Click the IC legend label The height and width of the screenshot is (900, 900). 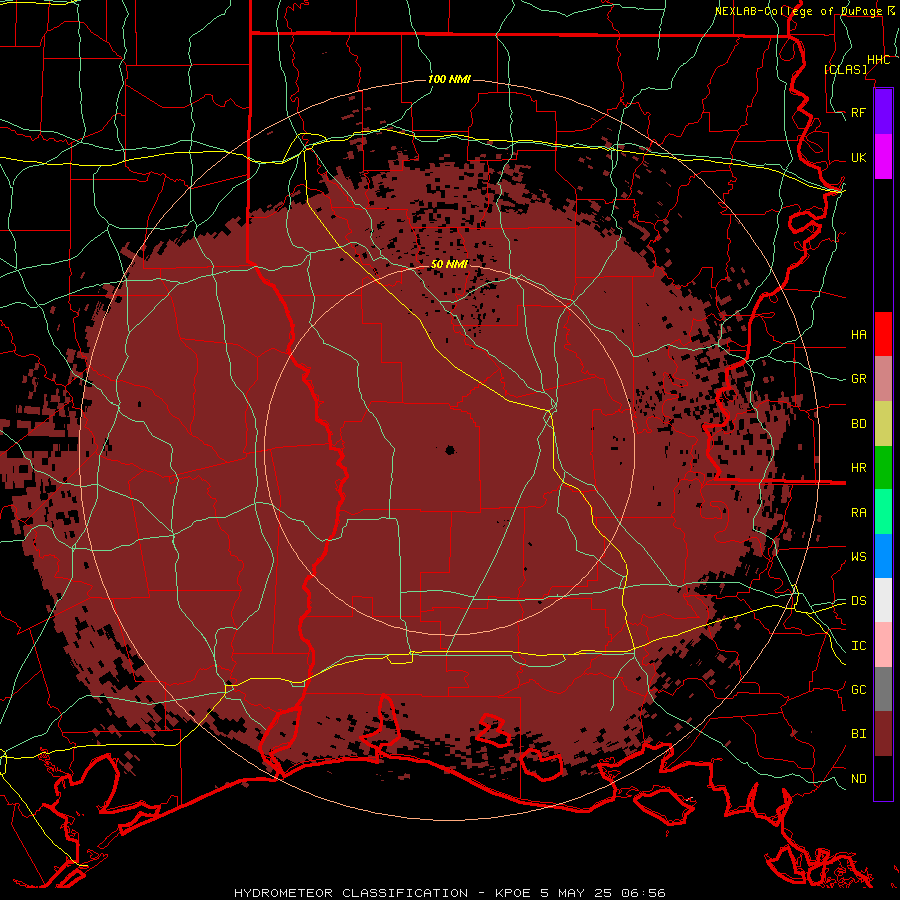(859, 646)
